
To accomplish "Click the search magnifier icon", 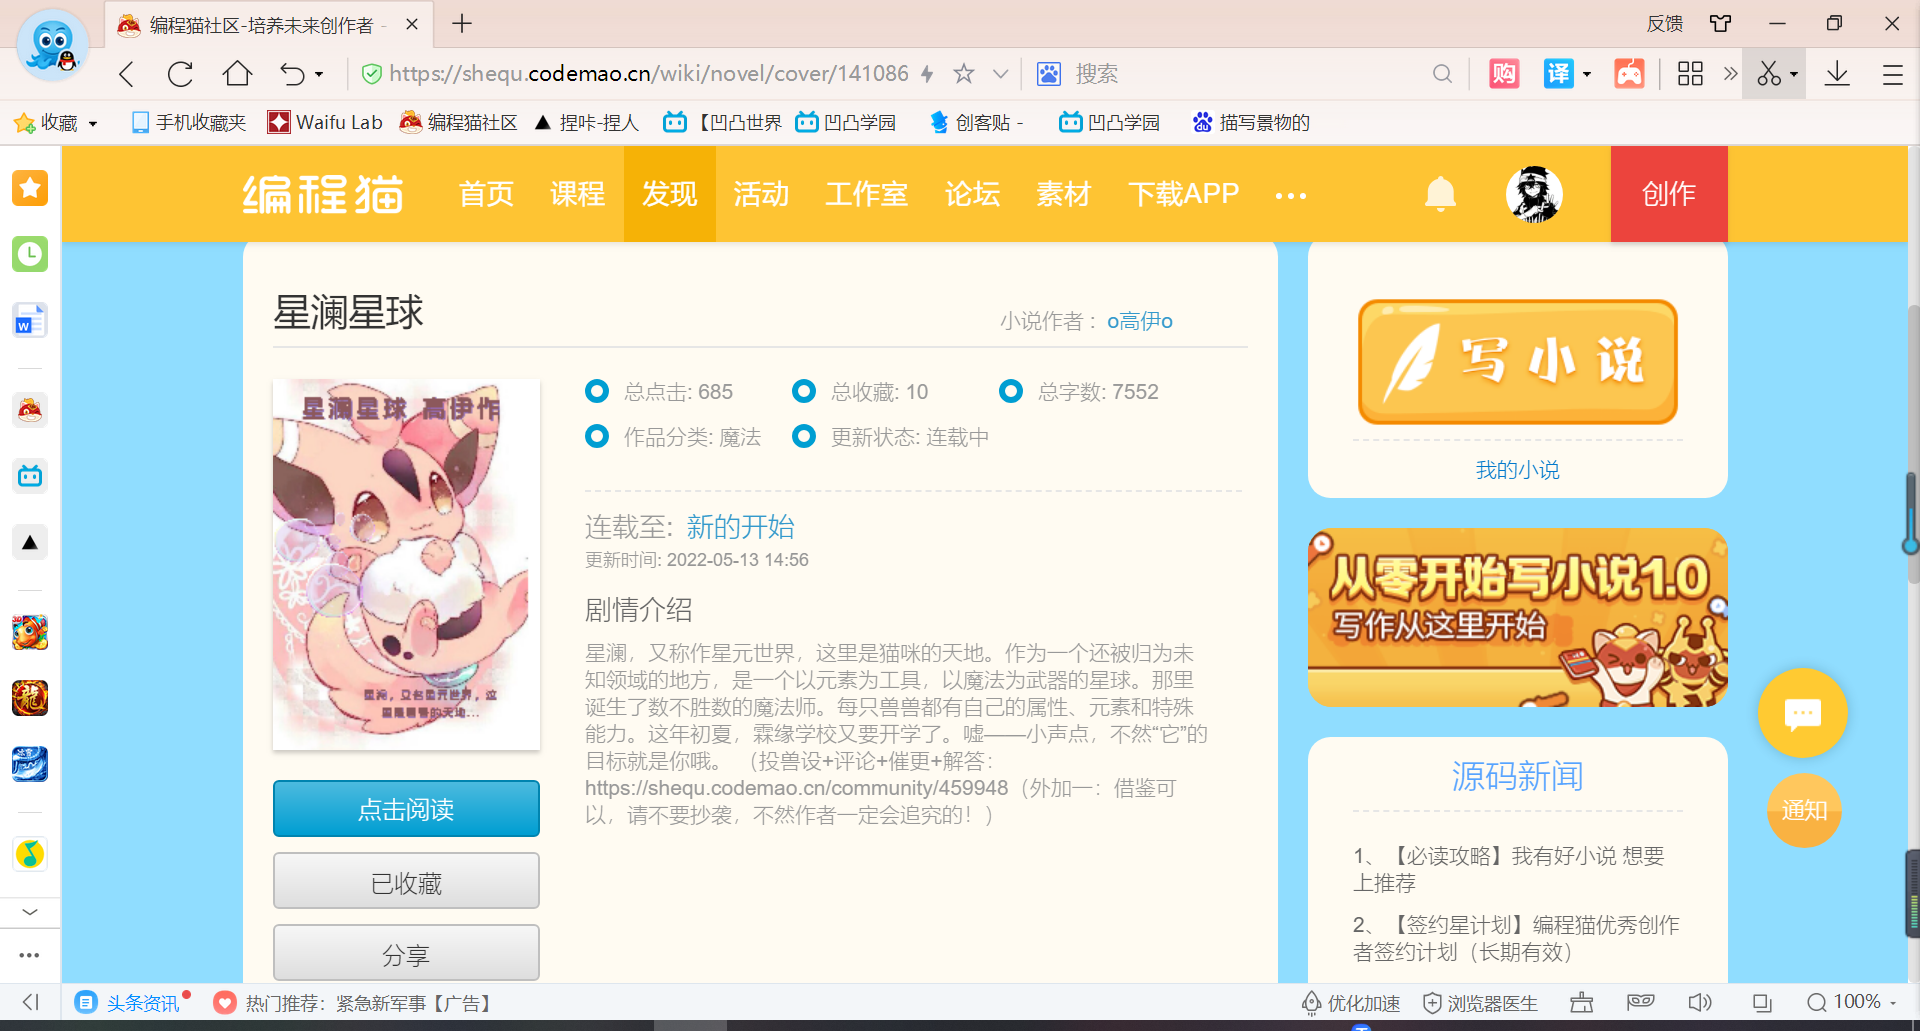I will click(1442, 74).
